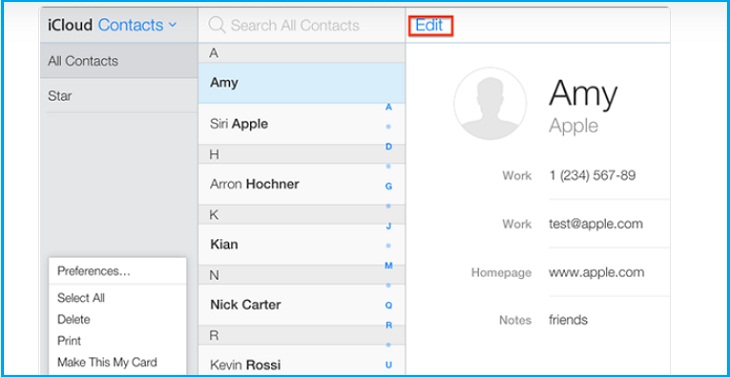Select the Star group in sidebar

[x=119, y=96]
